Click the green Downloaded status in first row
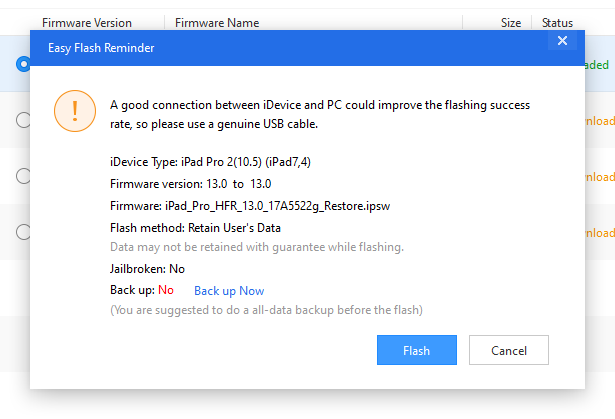615x419 pixels. (x=598, y=65)
